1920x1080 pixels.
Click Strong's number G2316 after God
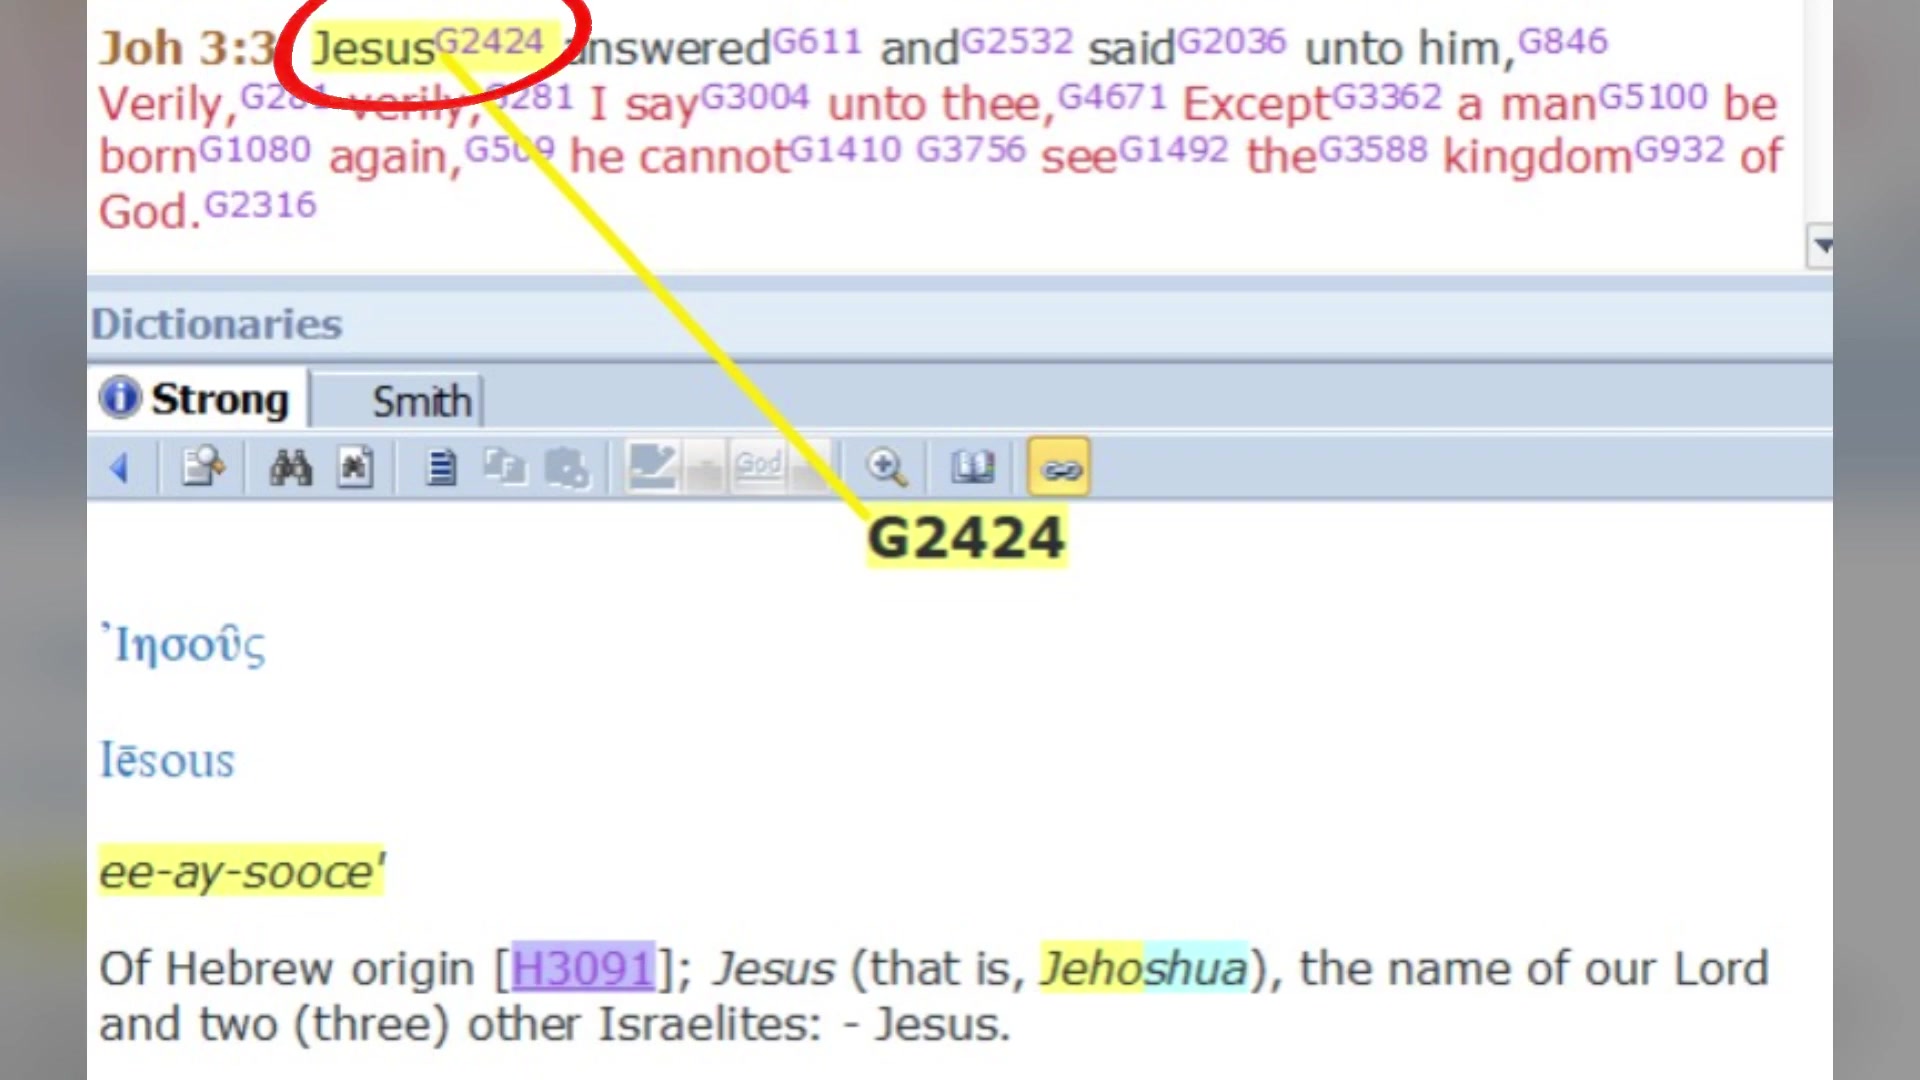click(260, 206)
